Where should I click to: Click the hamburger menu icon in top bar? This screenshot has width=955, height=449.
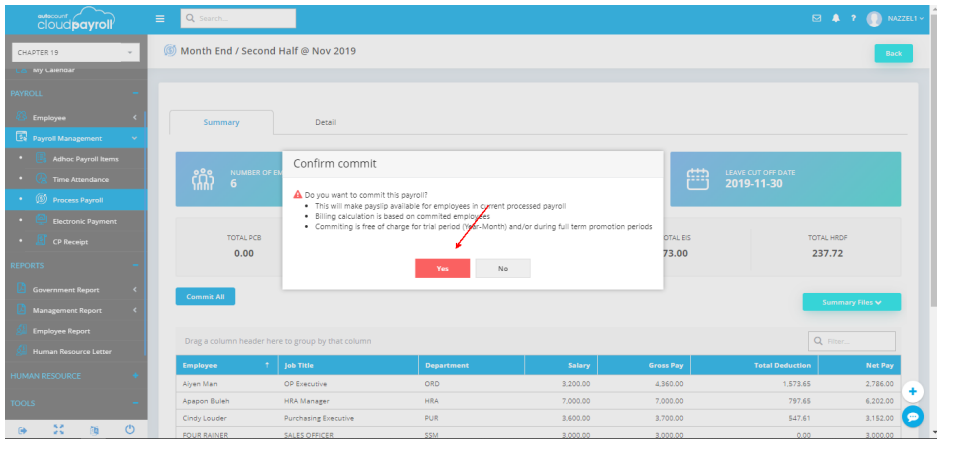tap(160, 18)
